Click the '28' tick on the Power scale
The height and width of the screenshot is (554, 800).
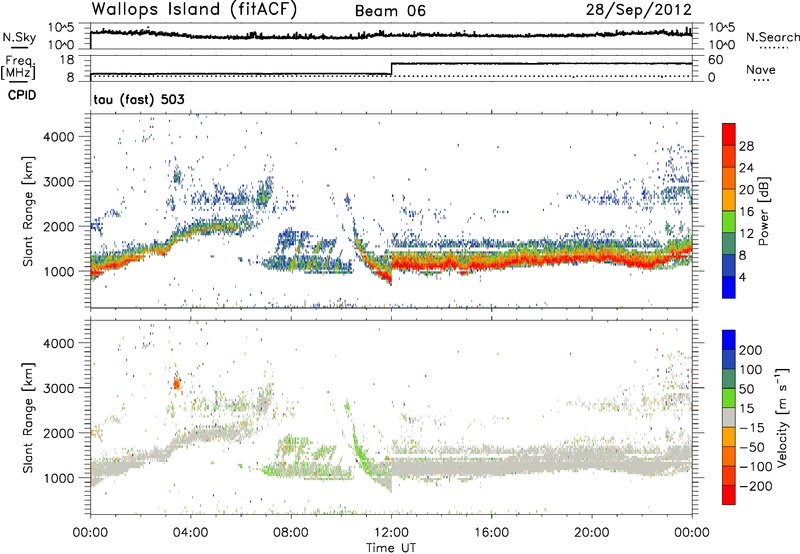click(x=746, y=146)
